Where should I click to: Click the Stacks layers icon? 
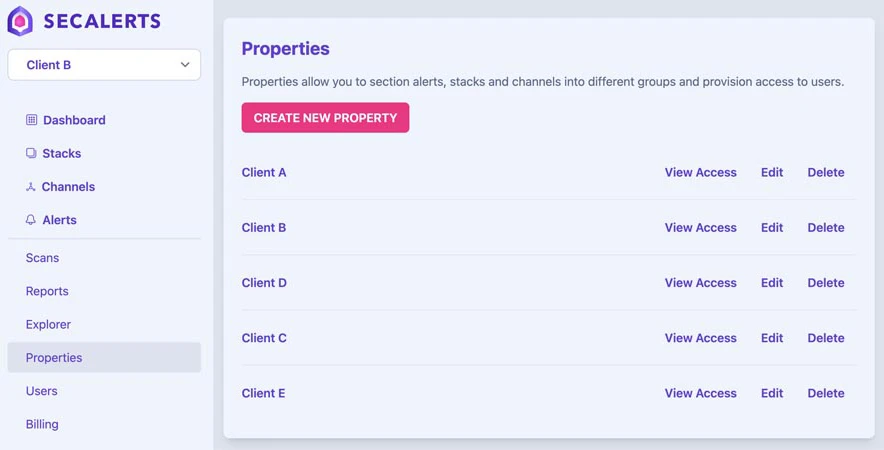click(31, 153)
